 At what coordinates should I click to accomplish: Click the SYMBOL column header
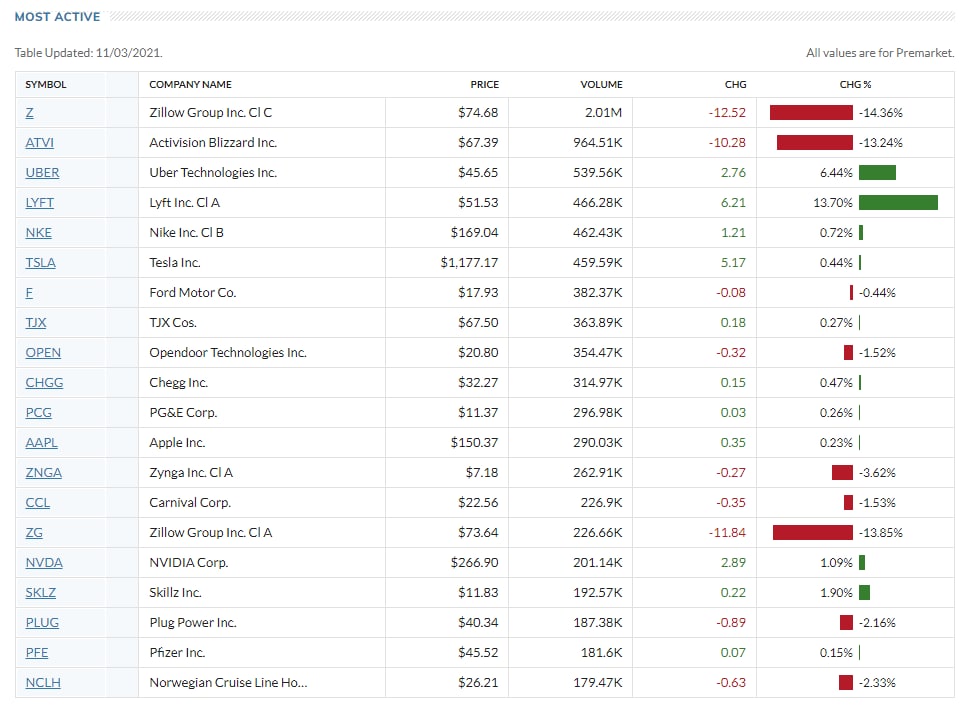pyautogui.click(x=46, y=85)
